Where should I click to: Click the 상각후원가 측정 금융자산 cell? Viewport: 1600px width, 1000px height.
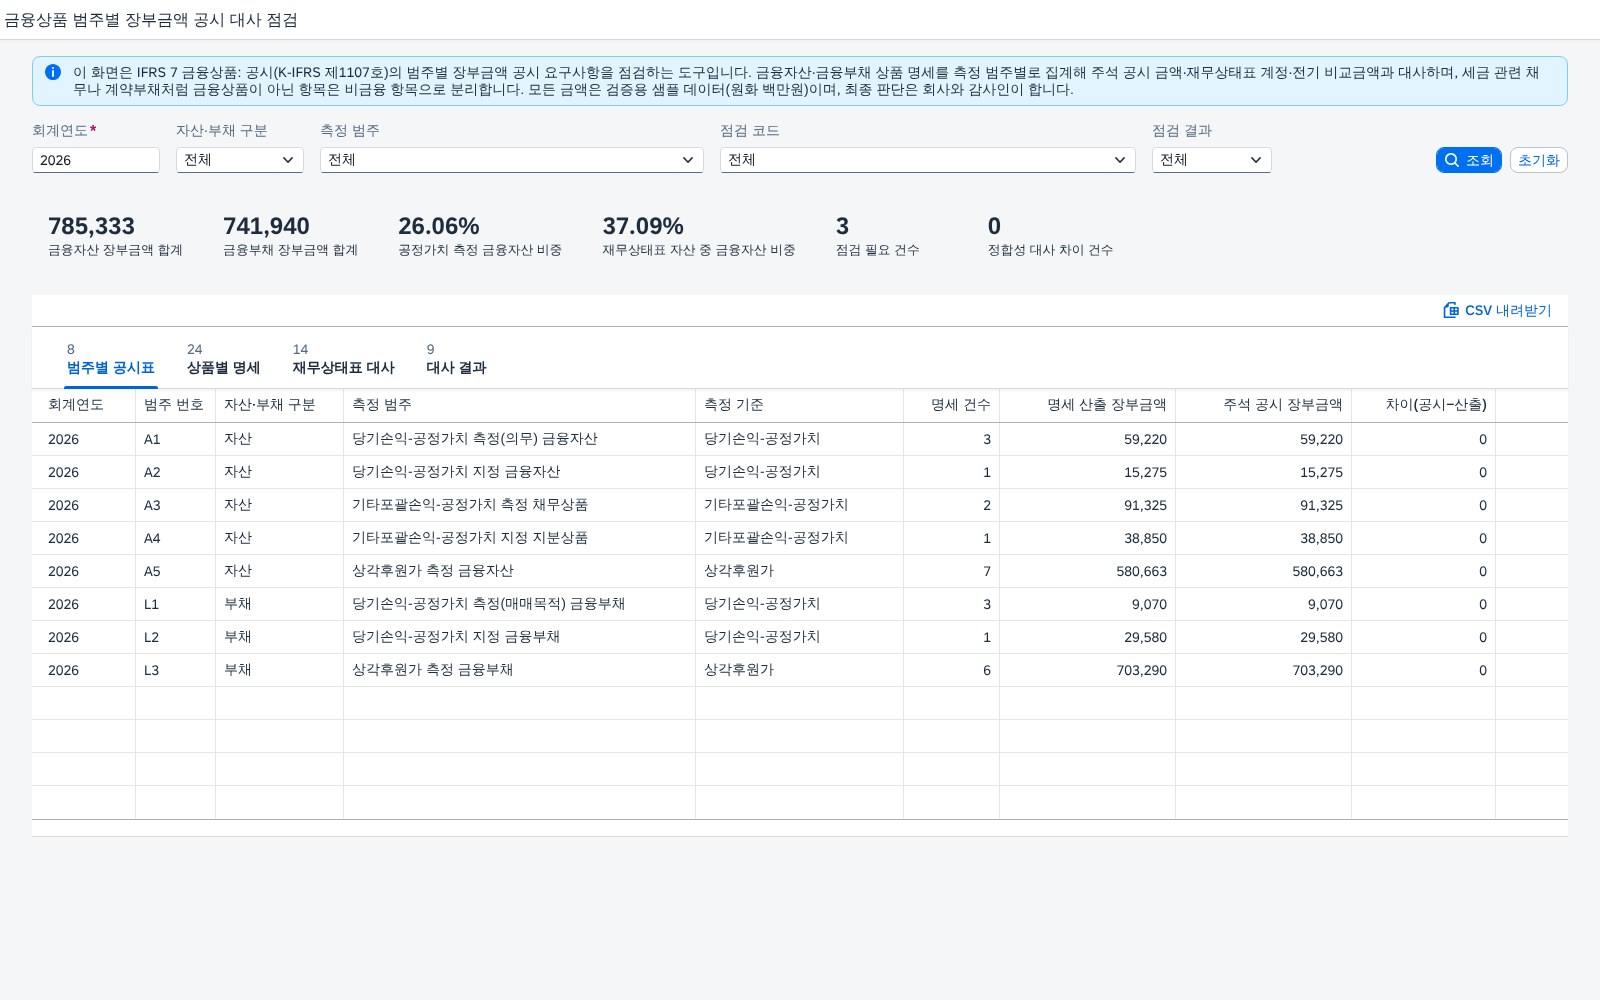[519, 571]
